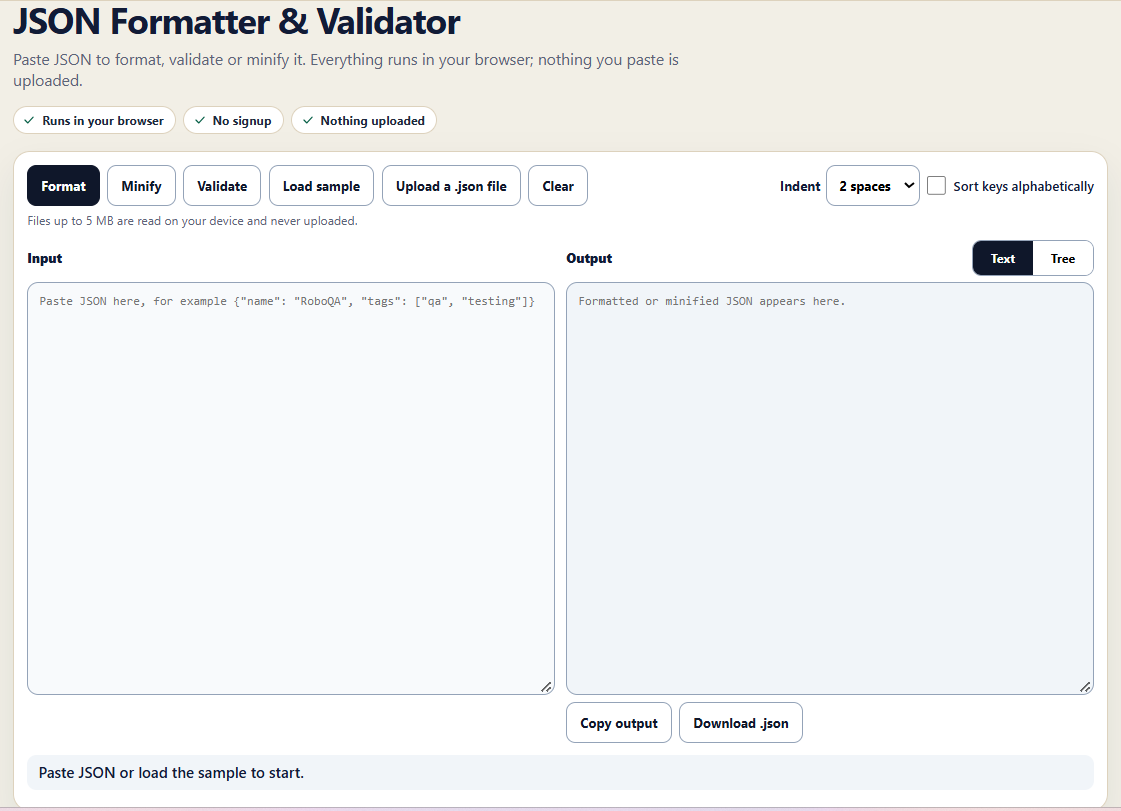This screenshot has height=811, width=1121.
Task: Click the Input label
Action: pyautogui.click(x=45, y=258)
